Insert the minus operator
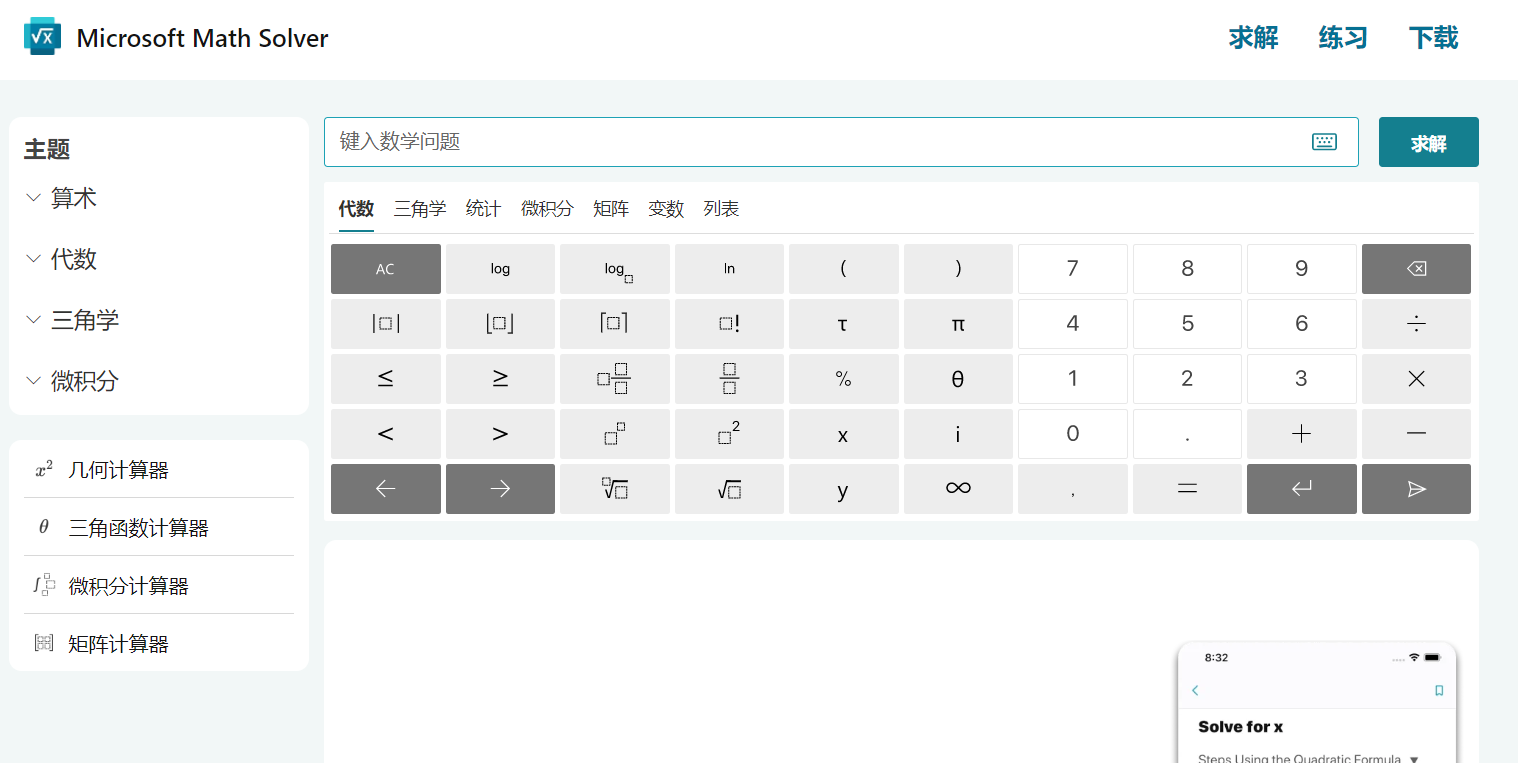The height and width of the screenshot is (763, 1518). pos(1416,434)
